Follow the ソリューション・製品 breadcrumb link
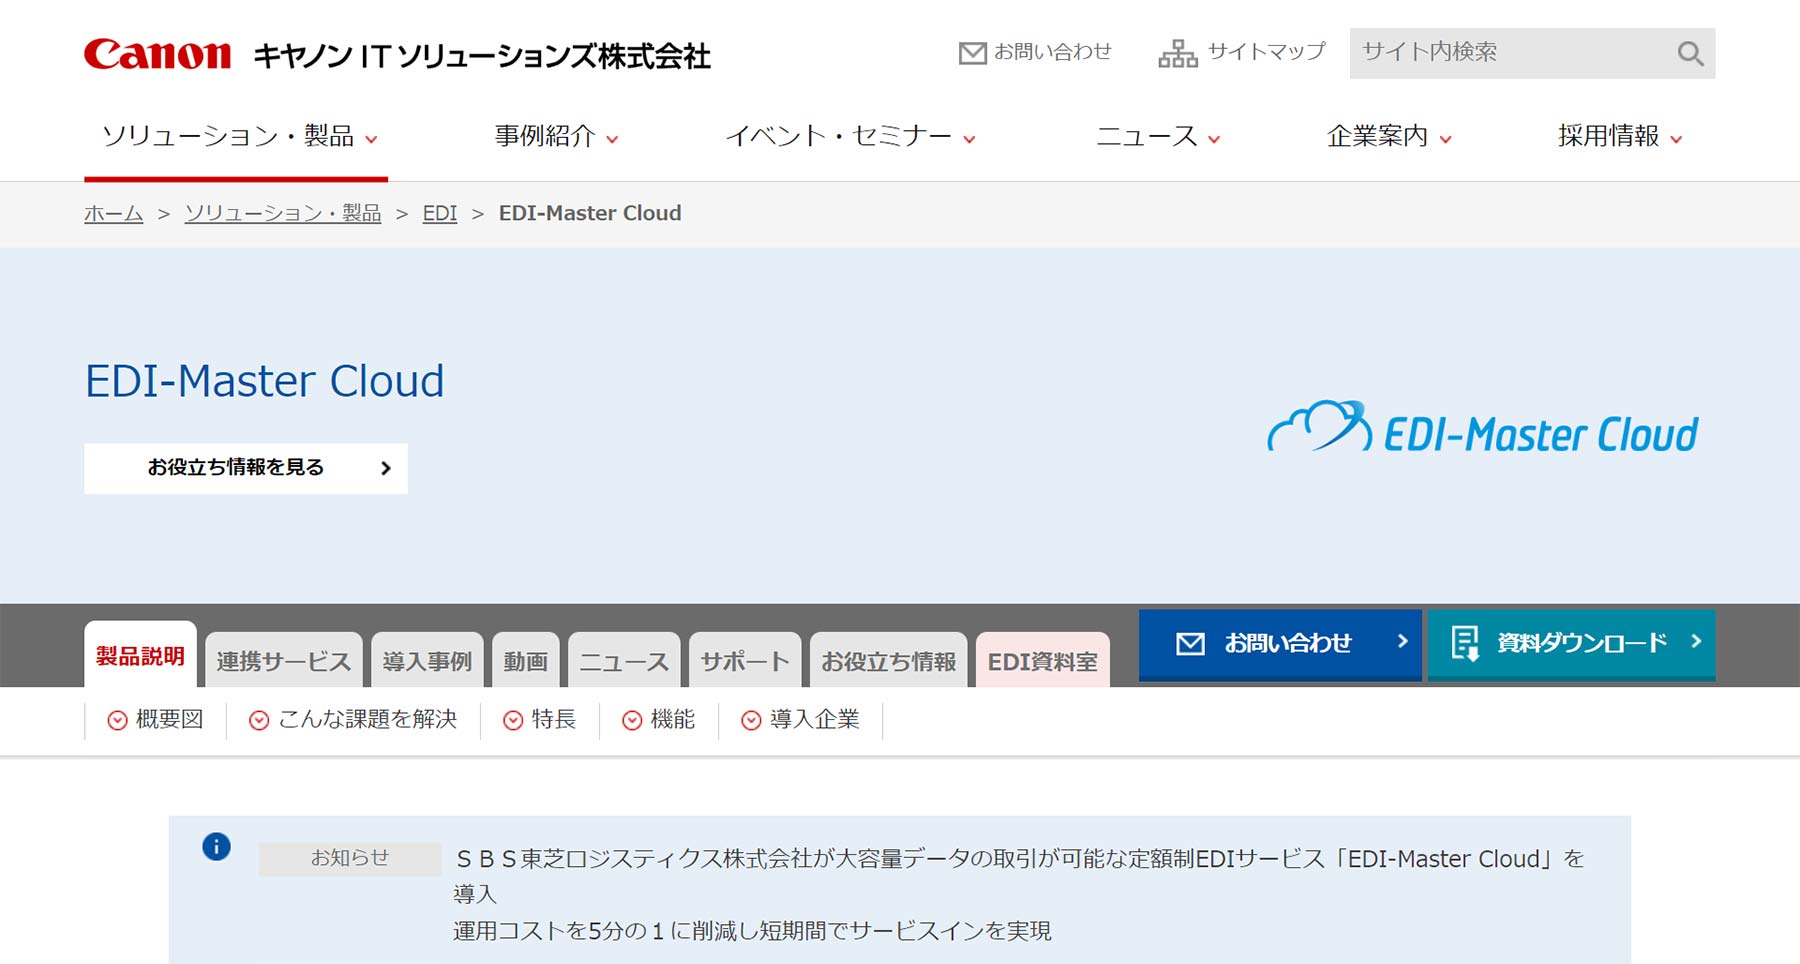 pyautogui.click(x=283, y=213)
